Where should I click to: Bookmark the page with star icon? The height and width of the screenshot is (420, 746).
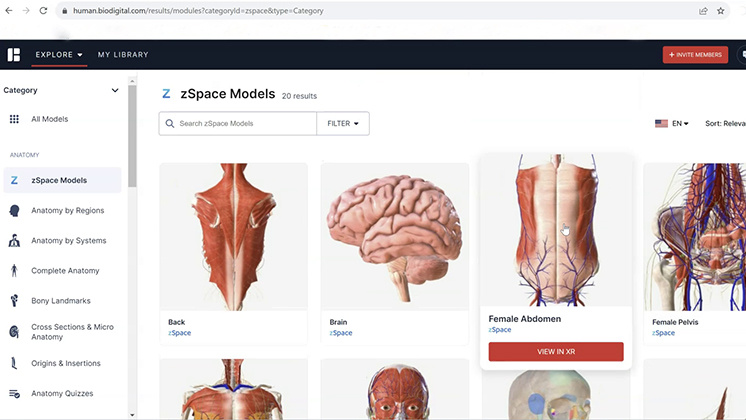coord(720,10)
